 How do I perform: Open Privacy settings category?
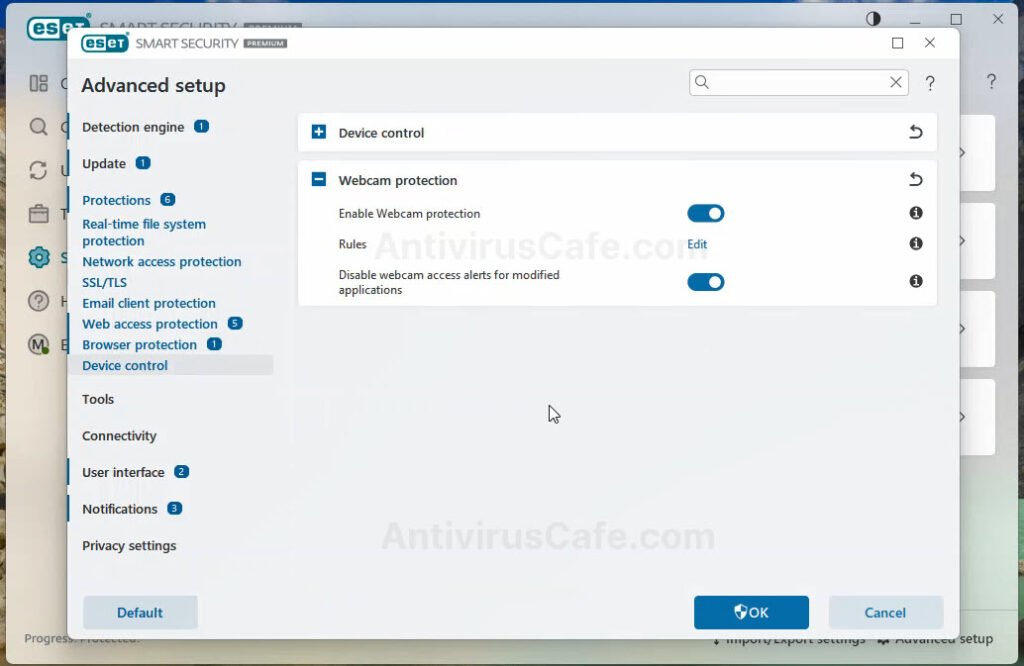(129, 546)
